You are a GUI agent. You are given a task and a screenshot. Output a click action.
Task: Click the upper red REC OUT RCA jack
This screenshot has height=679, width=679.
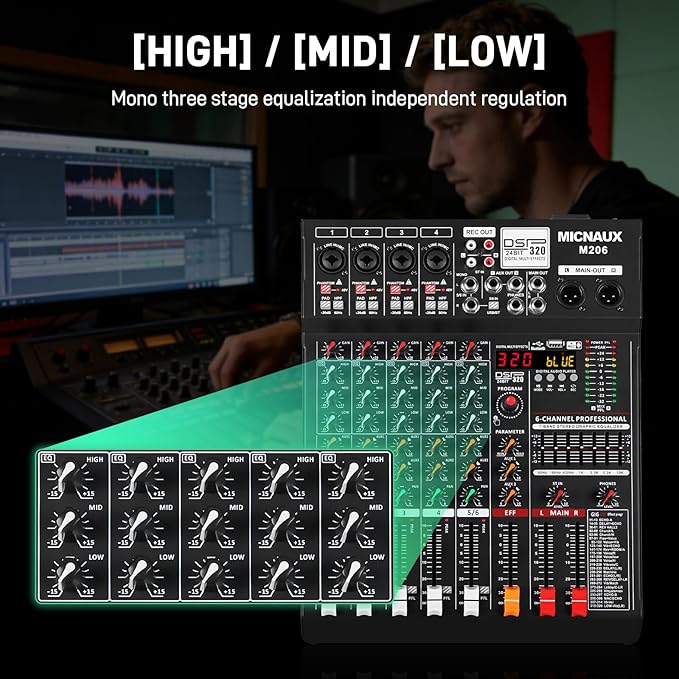(x=489, y=246)
